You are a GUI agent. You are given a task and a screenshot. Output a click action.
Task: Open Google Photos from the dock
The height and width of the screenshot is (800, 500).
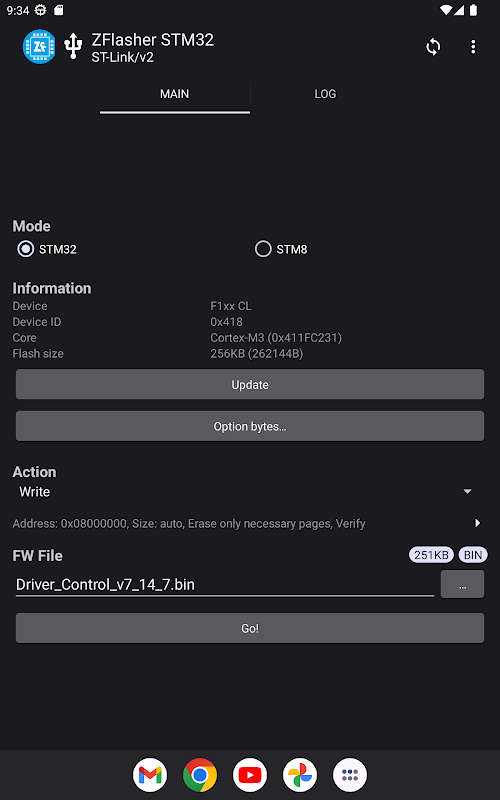coord(300,774)
